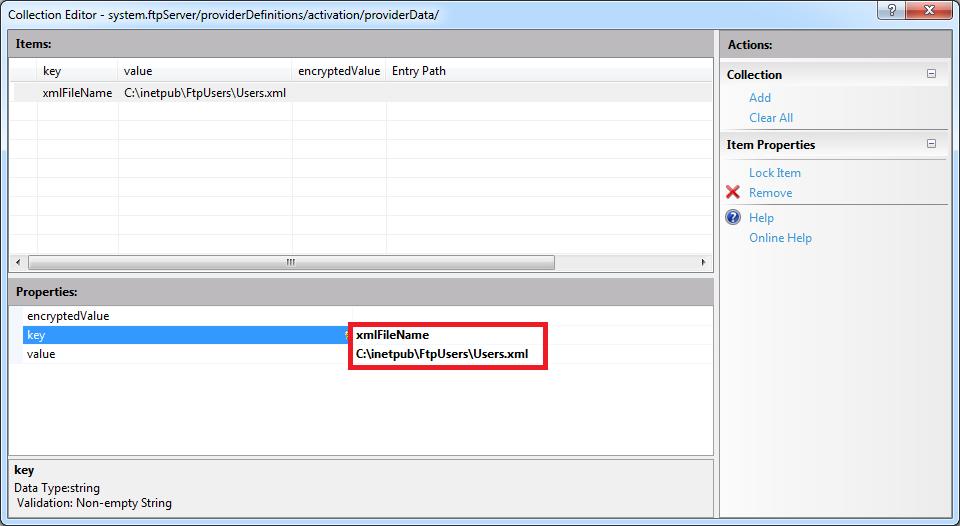The width and height of the screenshot is (960, 526).
Task: Collapse the Collection section
Action: (931, 74)
